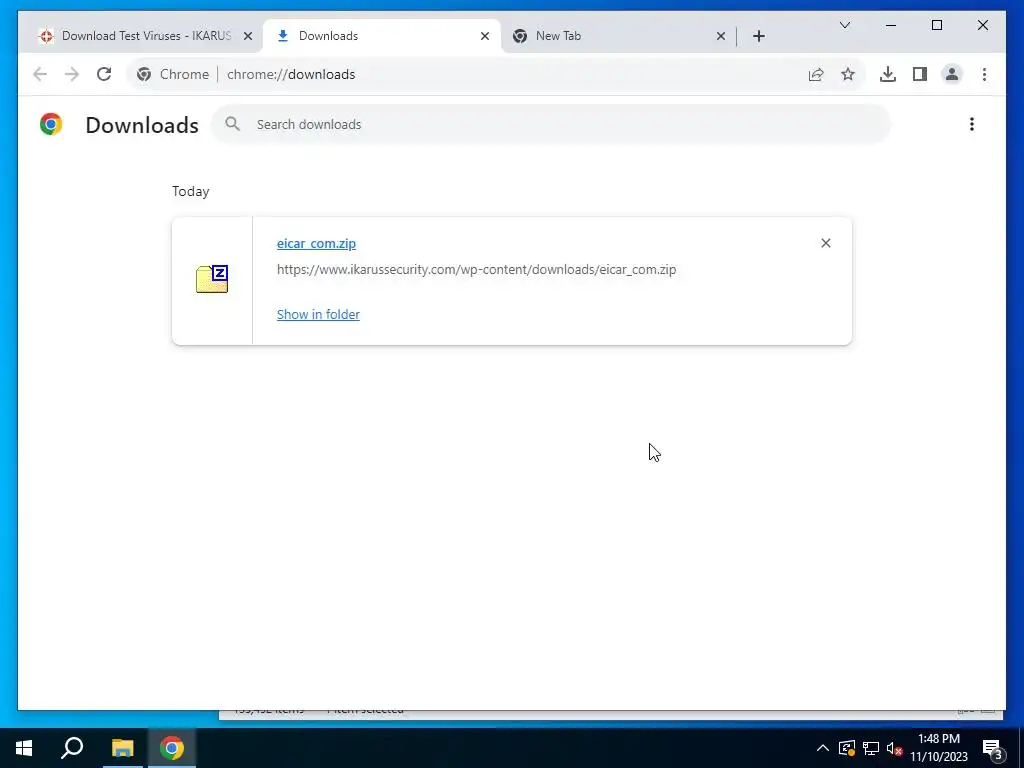Screen dimensions: 1024x768
Task: Focus the Search downloads field
Action: pos(551,124)
